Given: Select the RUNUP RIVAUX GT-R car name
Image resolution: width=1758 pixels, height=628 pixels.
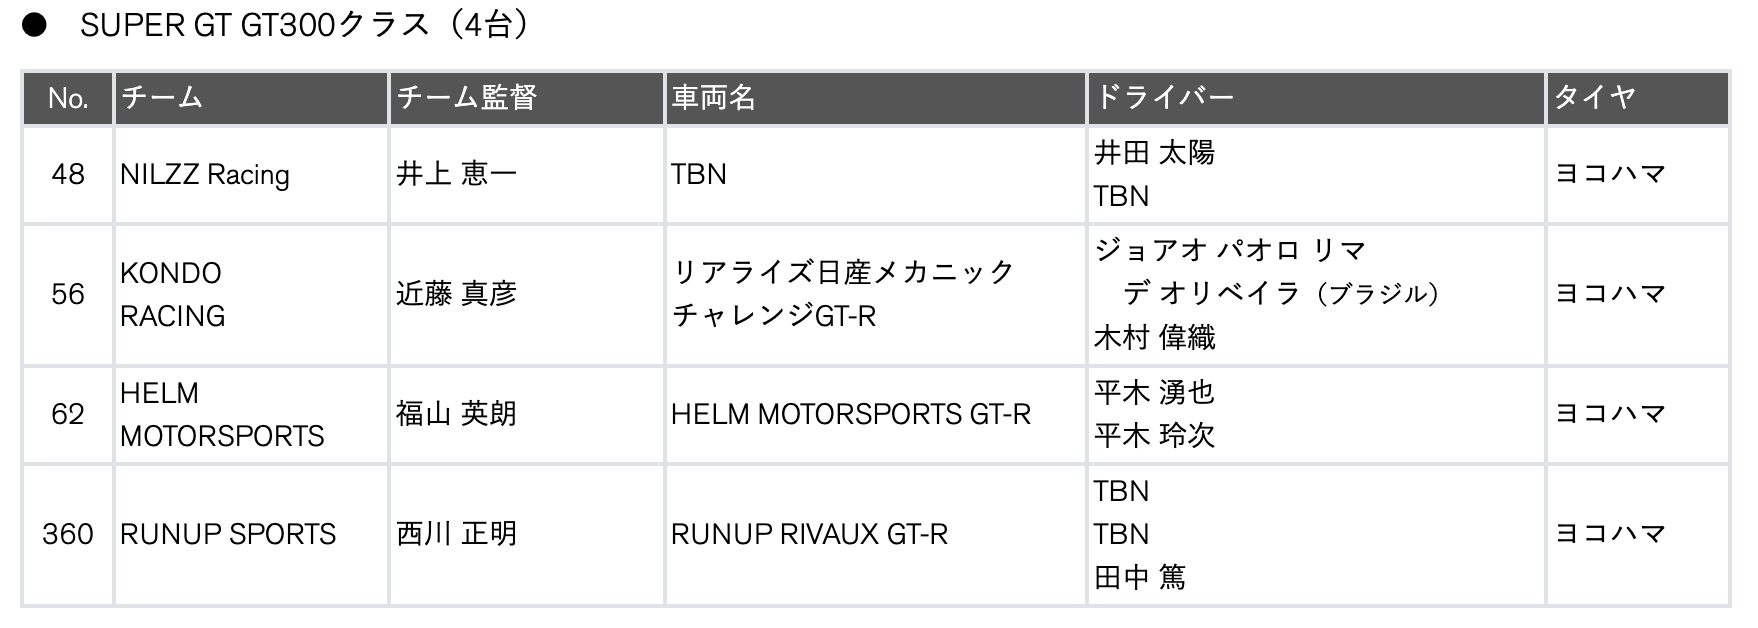Looking at the screenshot, I should coord(809,534).
